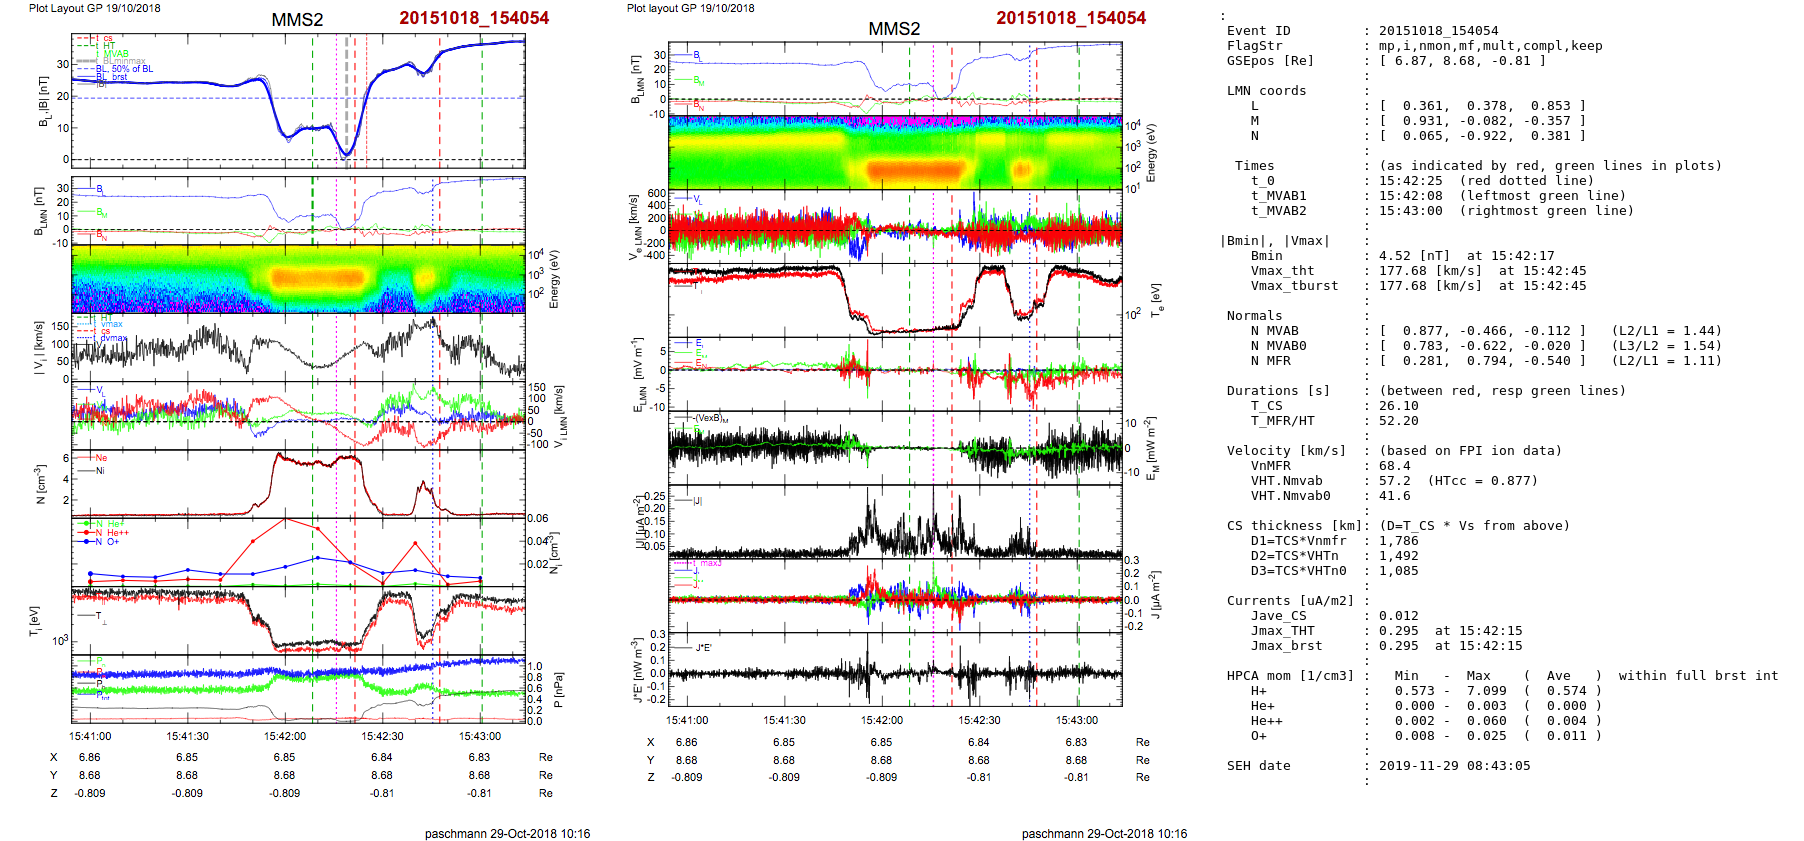Click the 'CS thickness [km]' heading
The width and height of the screenshot is (1804, 841).
tap(1294, 526)
